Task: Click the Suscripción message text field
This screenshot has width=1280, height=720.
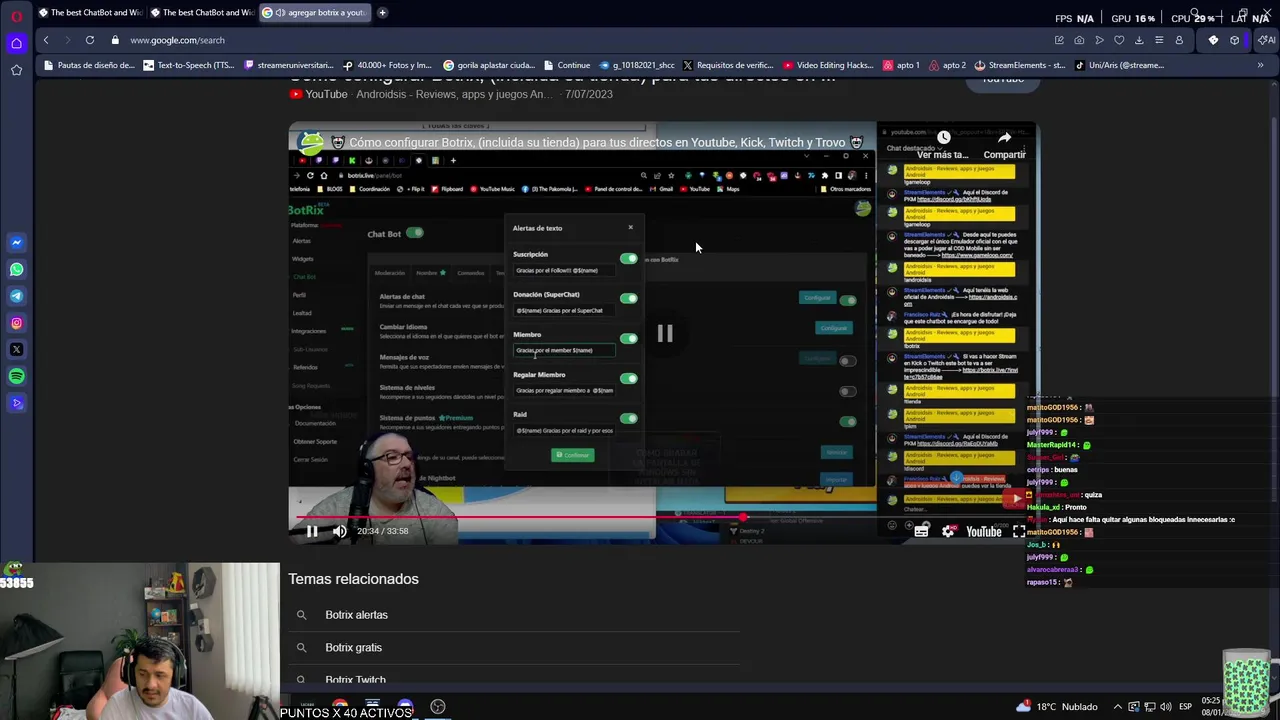Action: [564, 270]
